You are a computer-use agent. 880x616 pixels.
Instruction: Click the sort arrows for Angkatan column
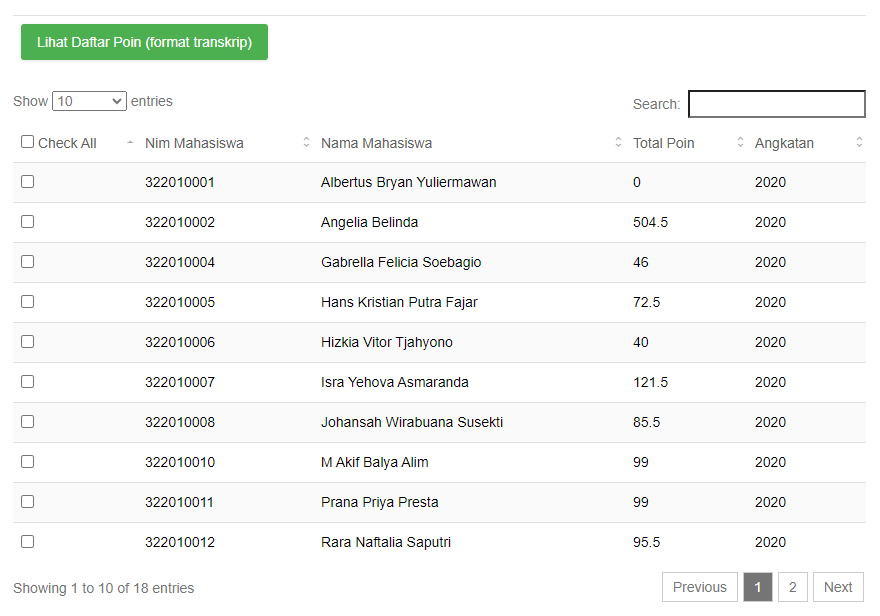pos(859,142)
